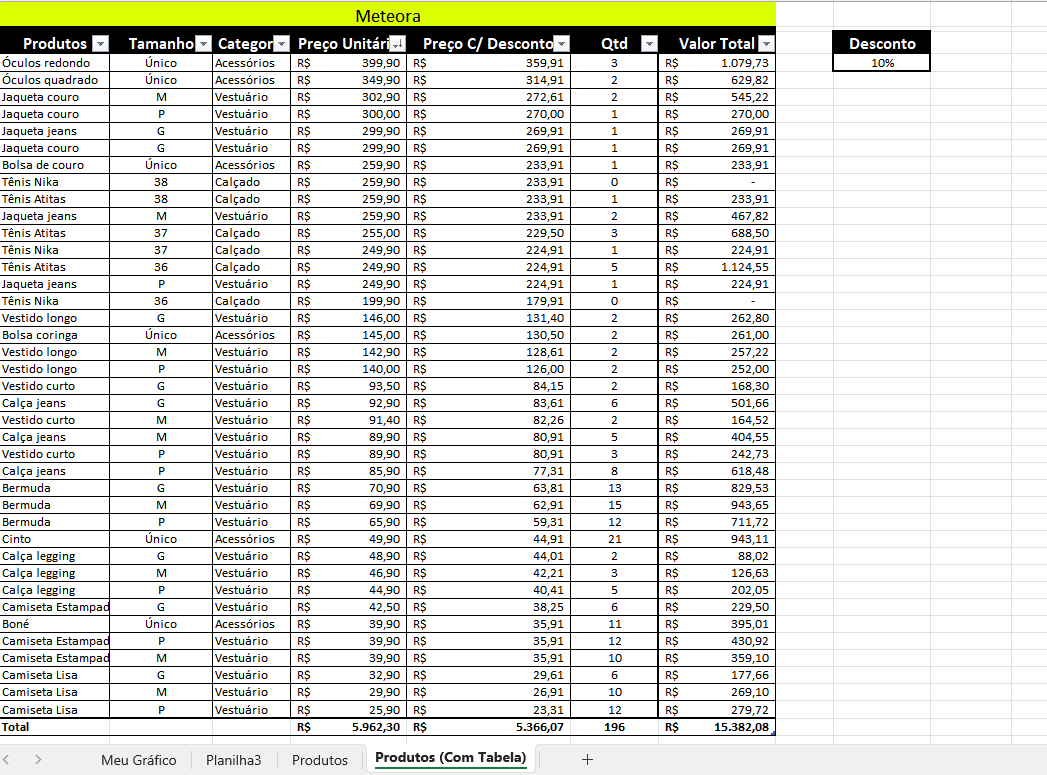
Task: Switch to the Meu Gráfico sheet tab
Action: [139, 760]
